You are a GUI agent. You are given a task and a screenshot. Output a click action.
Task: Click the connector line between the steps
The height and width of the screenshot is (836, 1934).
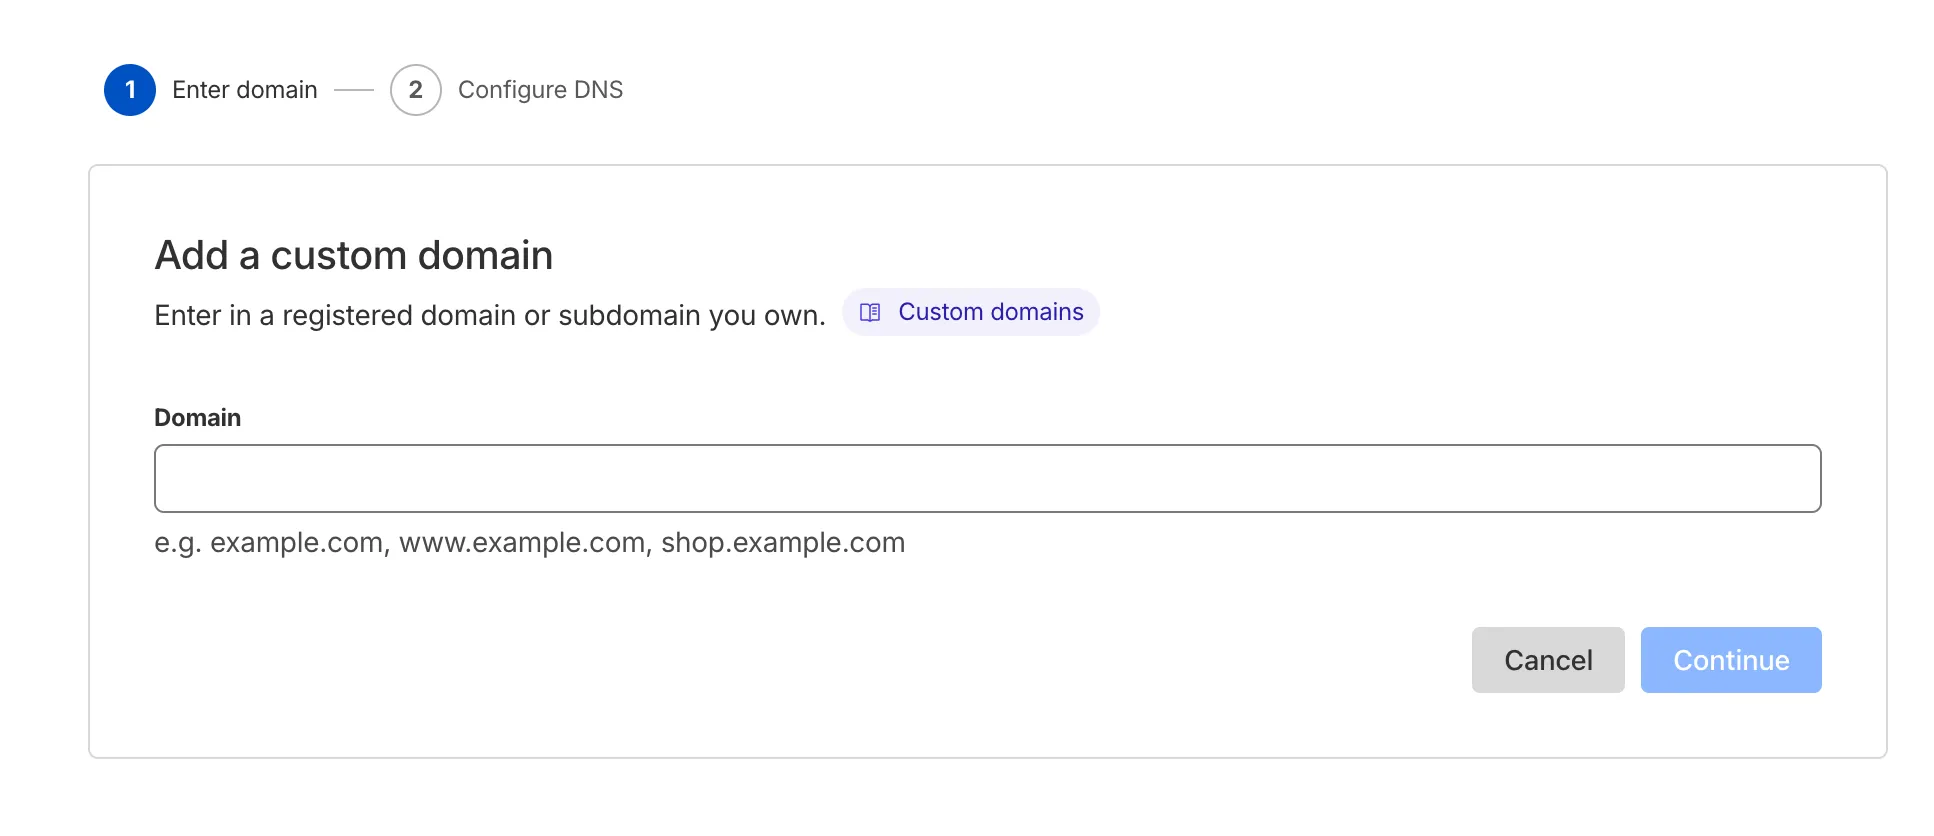point(353,90)
